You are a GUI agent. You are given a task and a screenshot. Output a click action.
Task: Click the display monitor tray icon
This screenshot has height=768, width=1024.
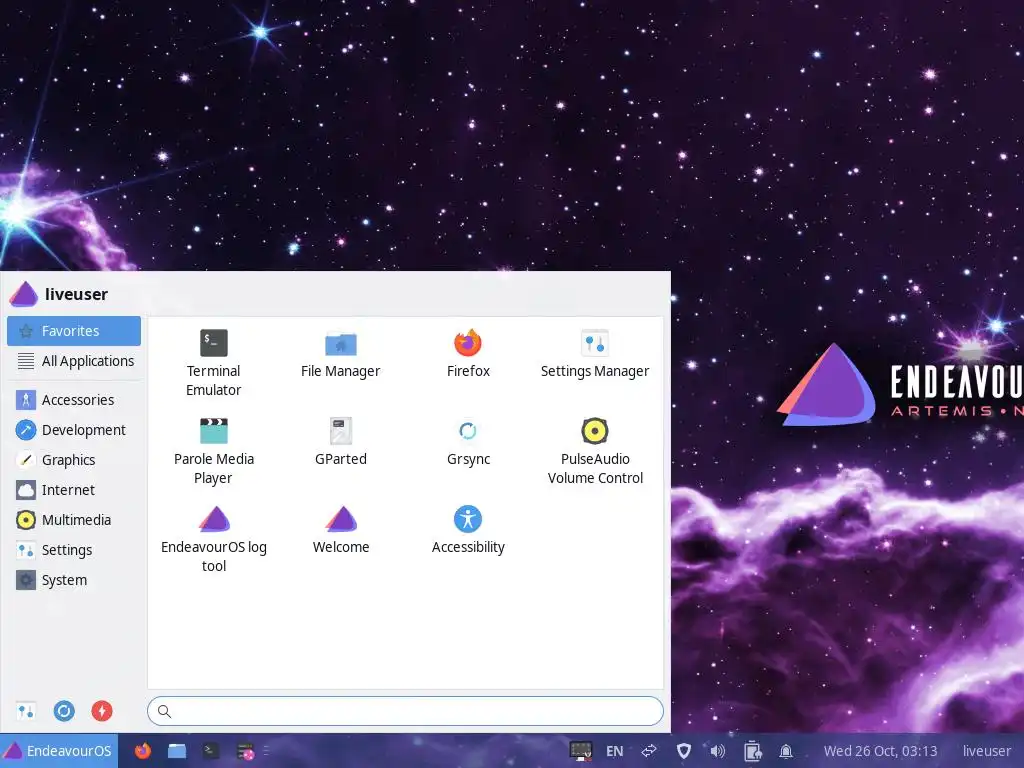pyautogui.click(x=581, y=751)
